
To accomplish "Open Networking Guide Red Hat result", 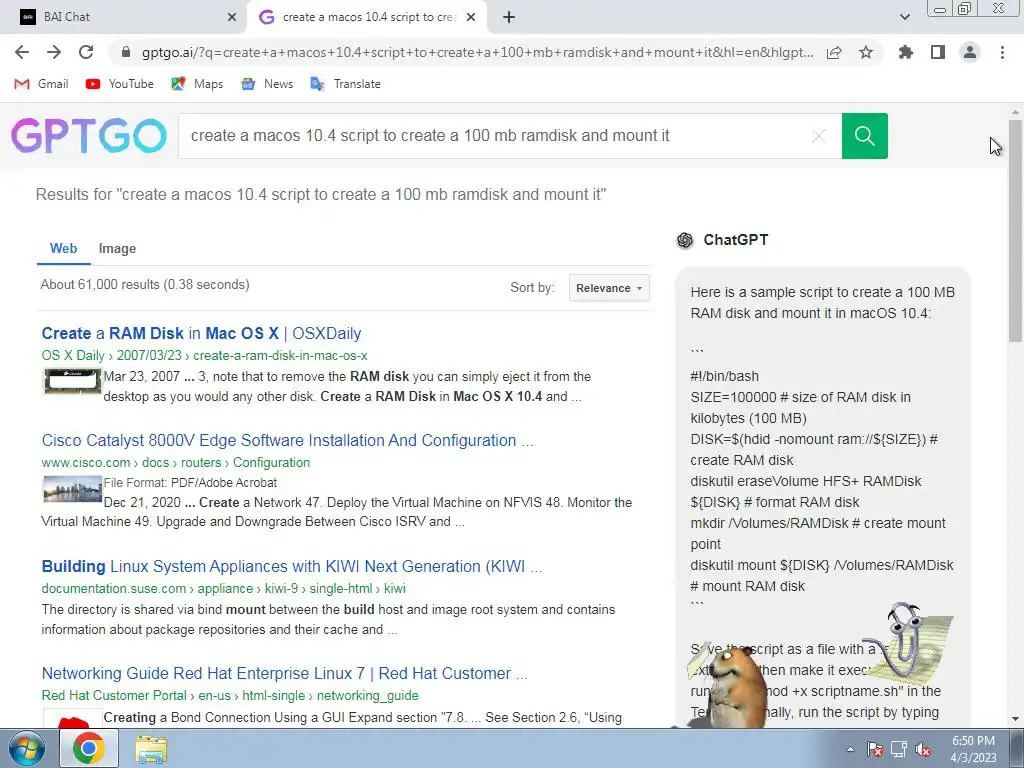I will [x=284, y=673].
